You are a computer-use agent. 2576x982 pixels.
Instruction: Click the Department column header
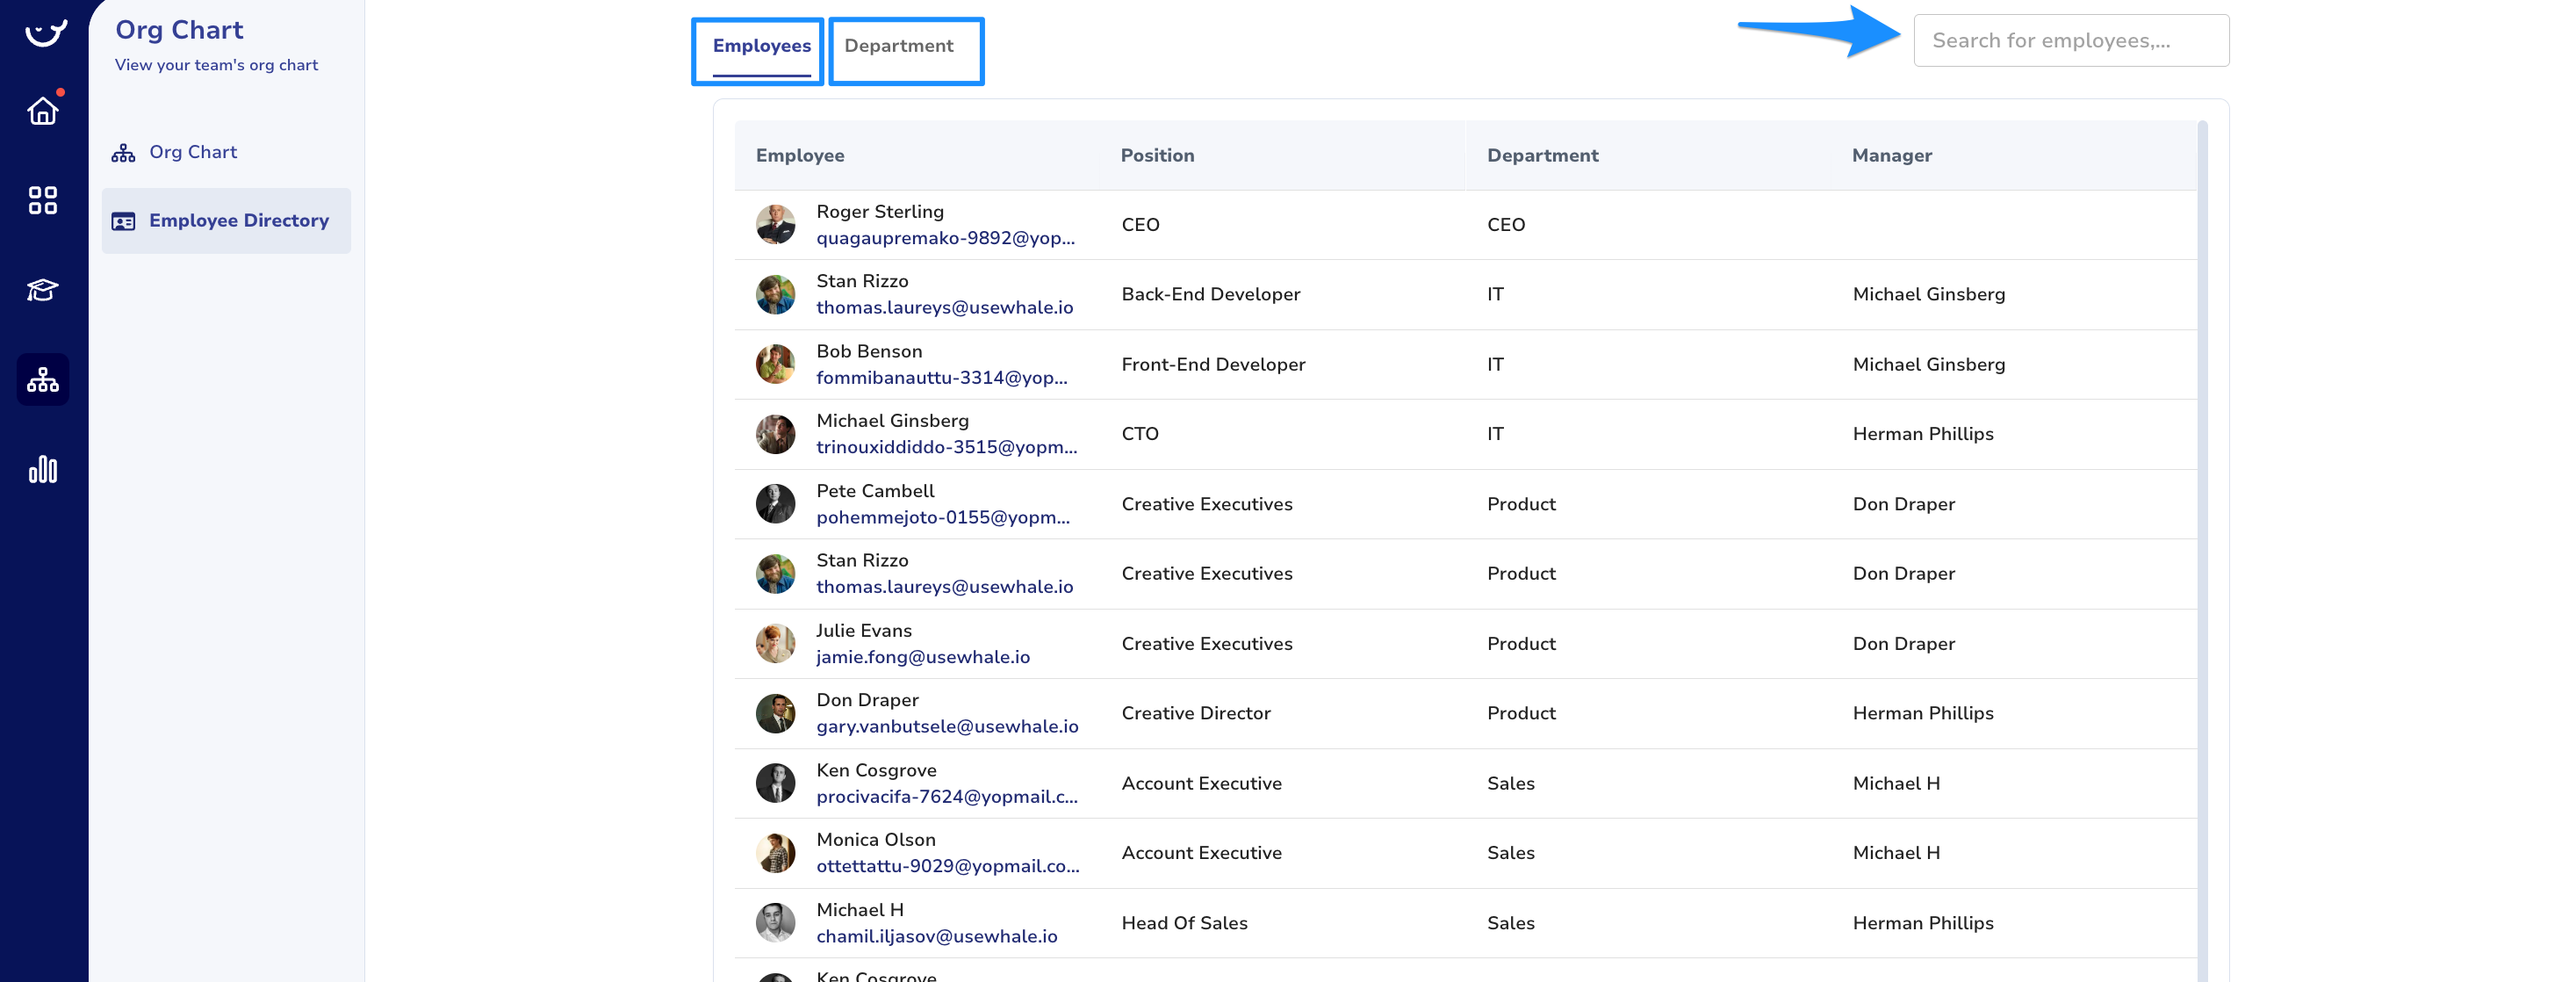tap(1542, 155)
